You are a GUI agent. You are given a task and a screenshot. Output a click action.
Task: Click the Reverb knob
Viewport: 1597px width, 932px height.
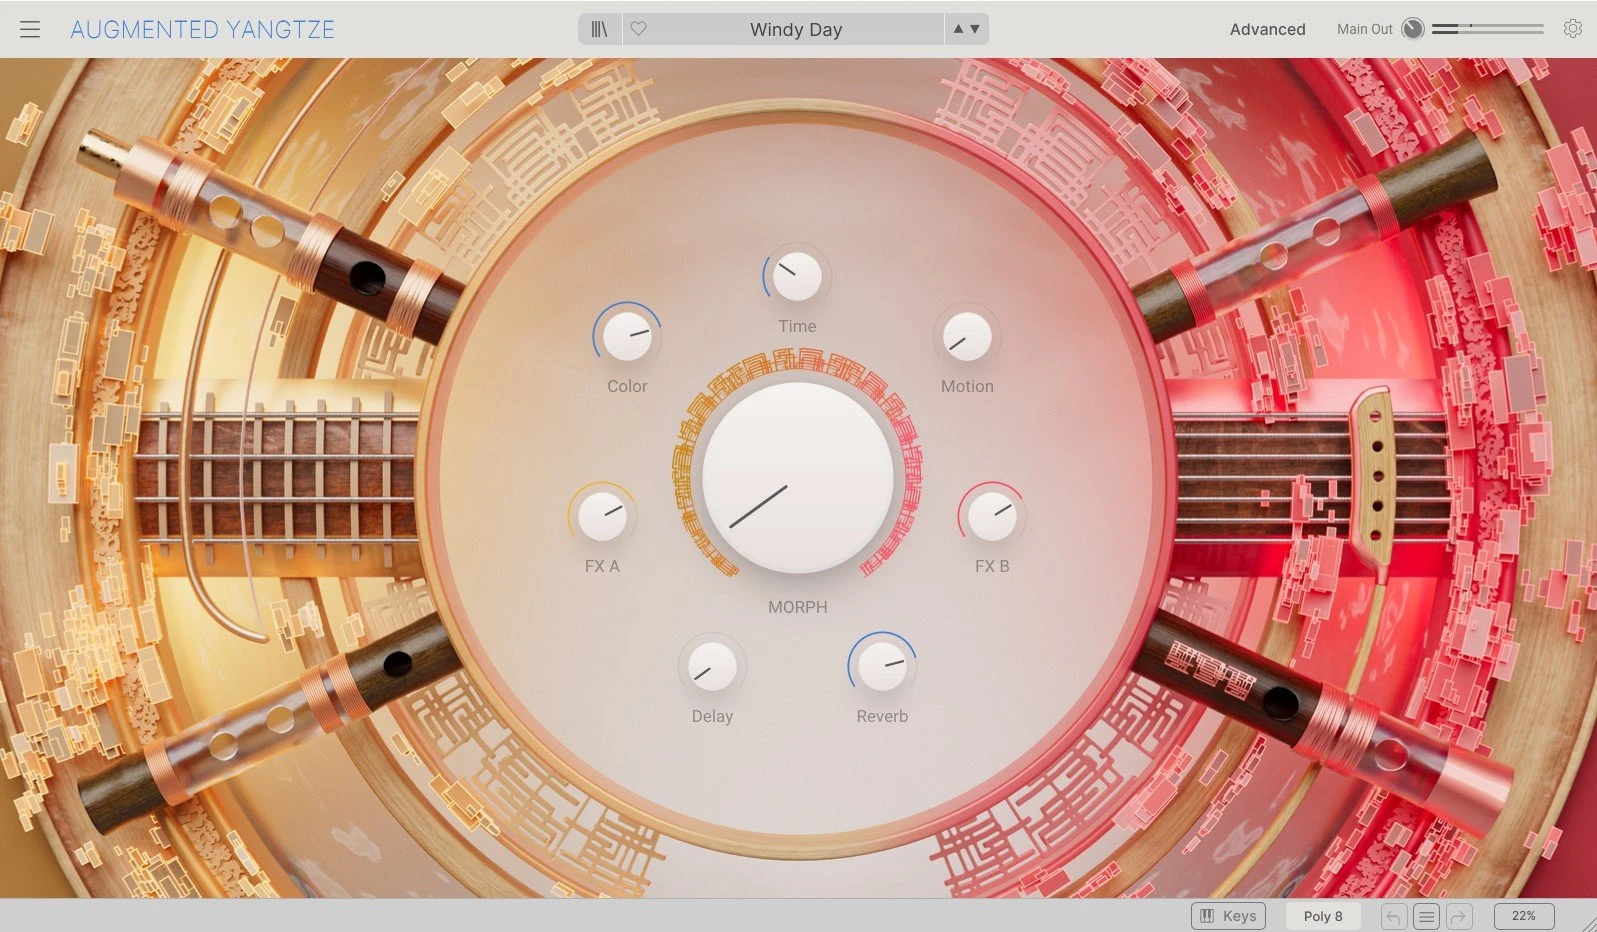(x=882, y=667)
